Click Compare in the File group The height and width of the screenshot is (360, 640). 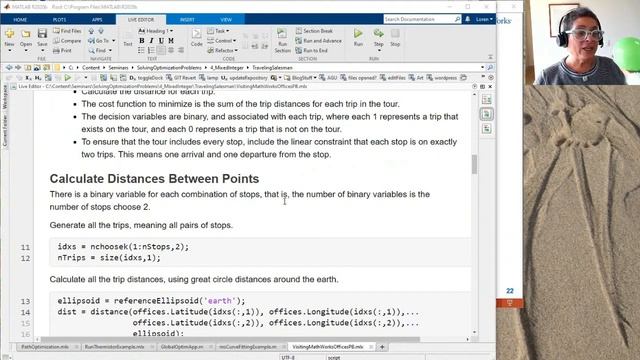point(67,41)
